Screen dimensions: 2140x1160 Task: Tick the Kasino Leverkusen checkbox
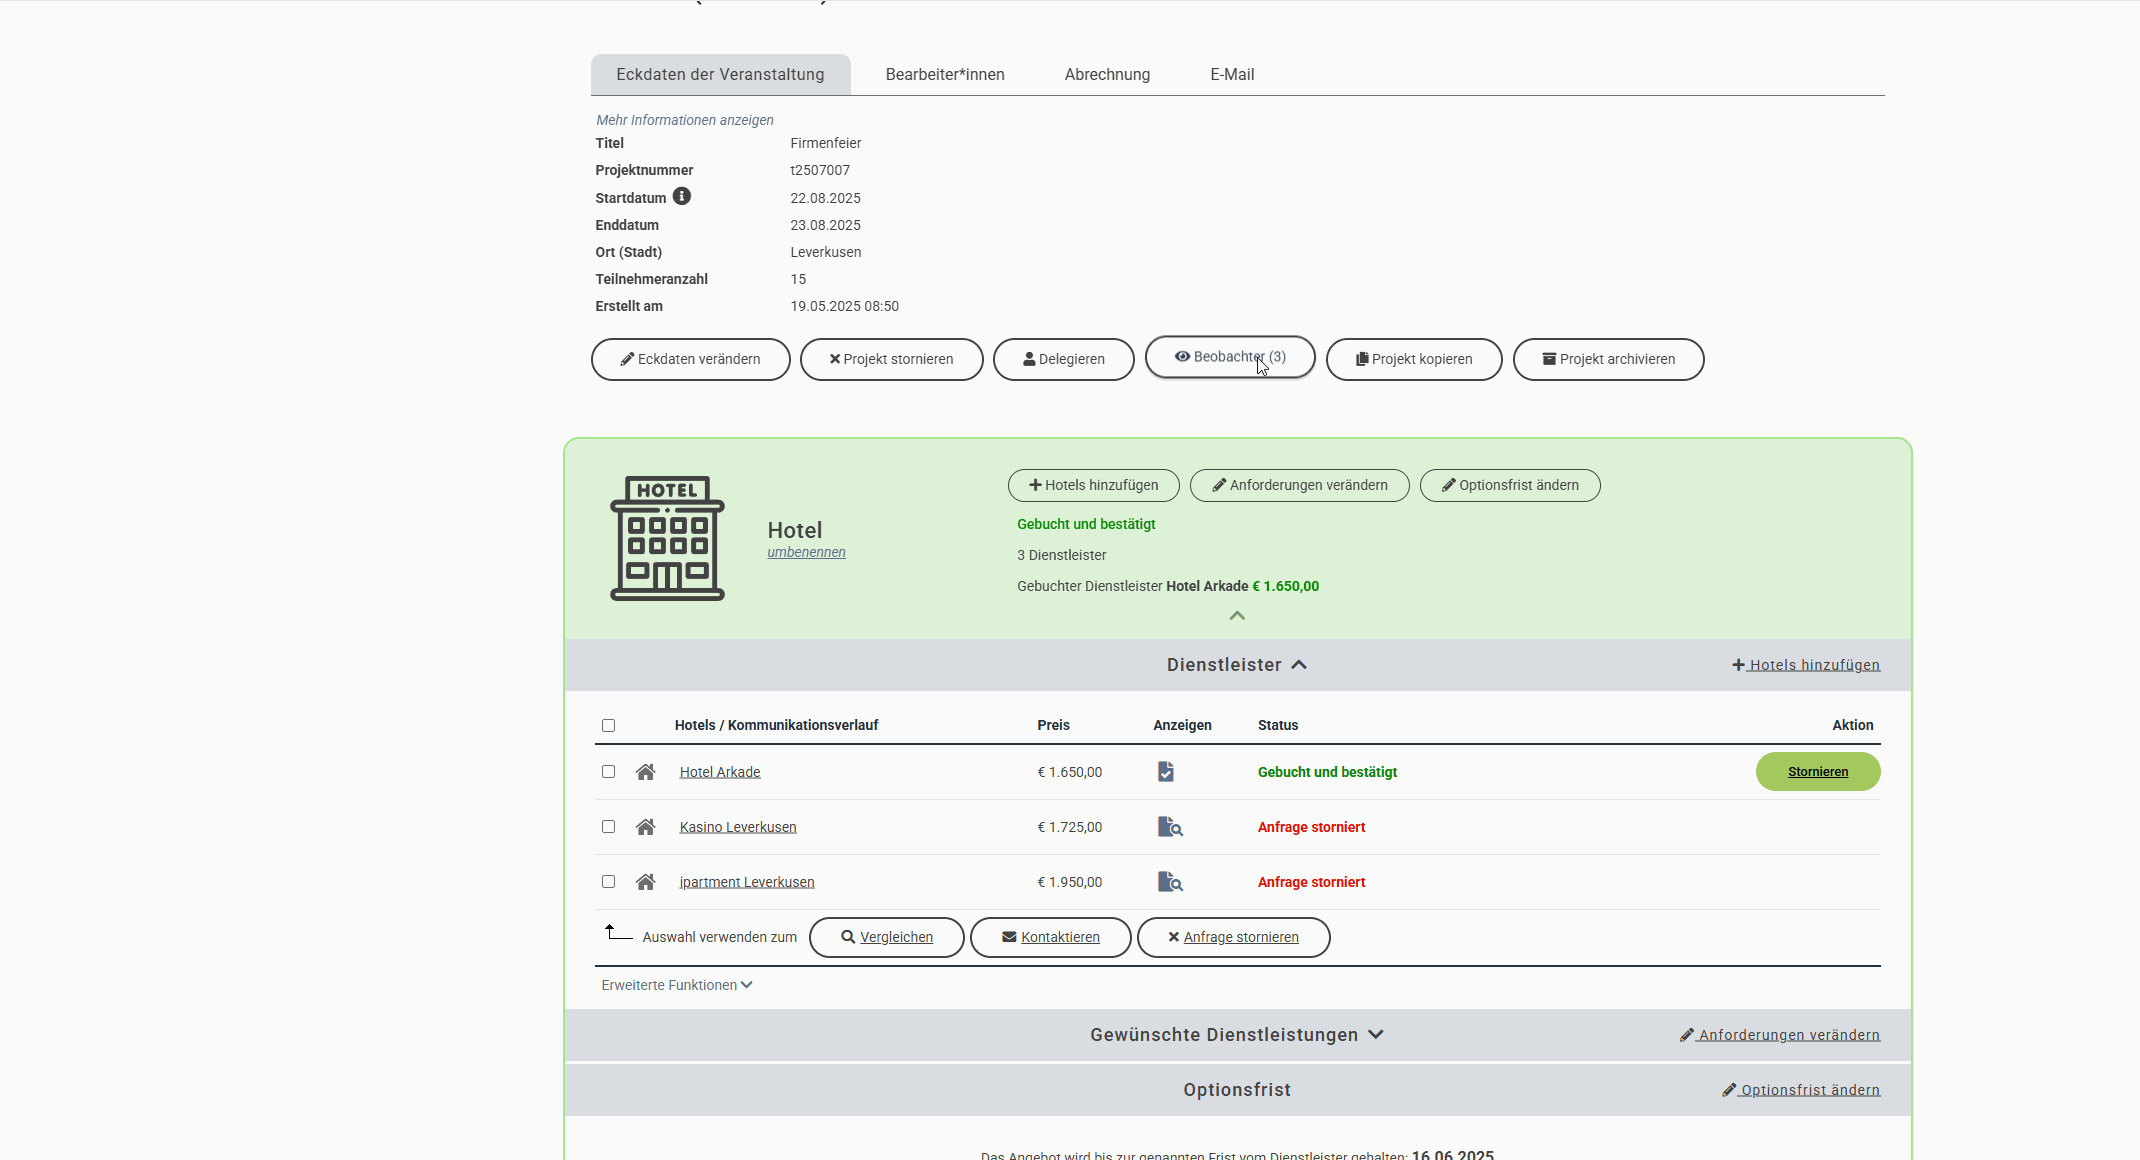pos(608,827)
